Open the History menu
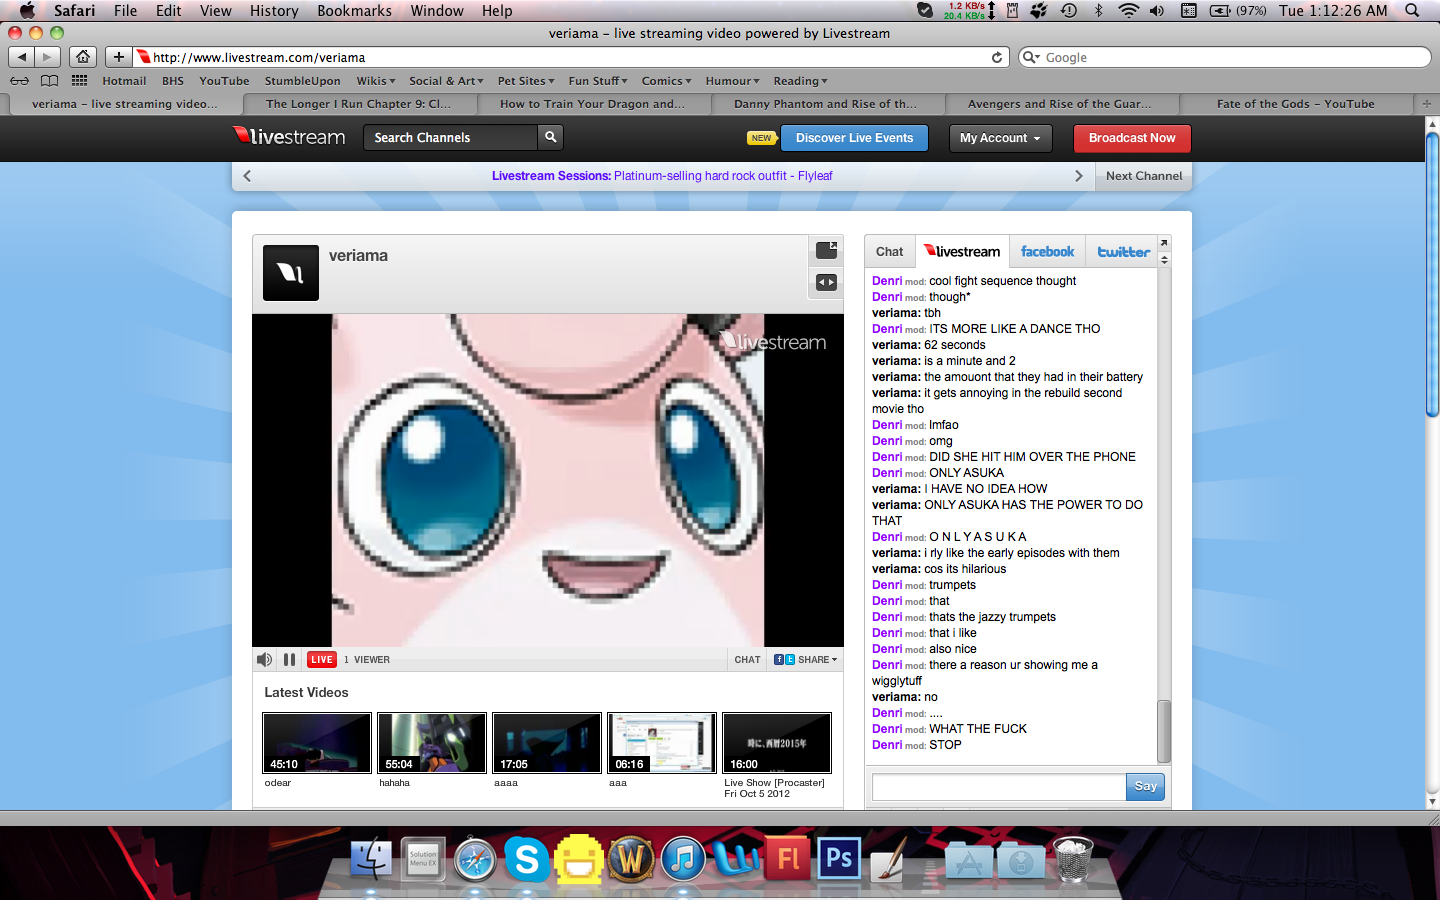Viewport: 1440px width, 900px height. click(274, 10)
